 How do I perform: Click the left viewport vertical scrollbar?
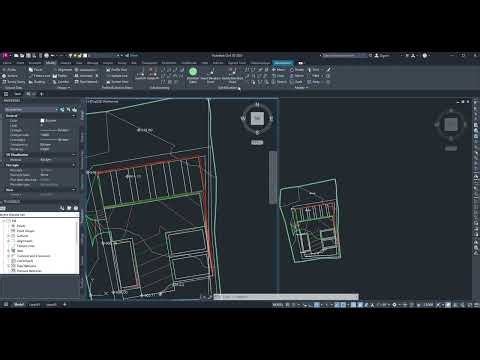273,177
